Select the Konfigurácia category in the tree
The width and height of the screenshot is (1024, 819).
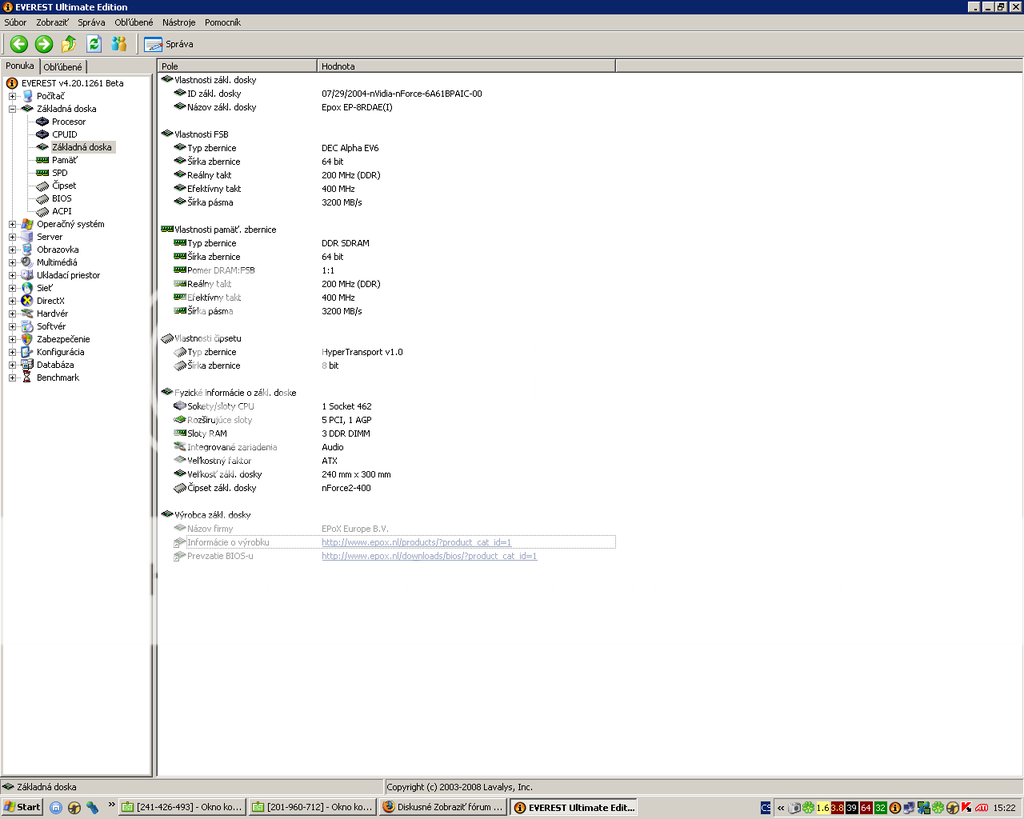point(60,352)
